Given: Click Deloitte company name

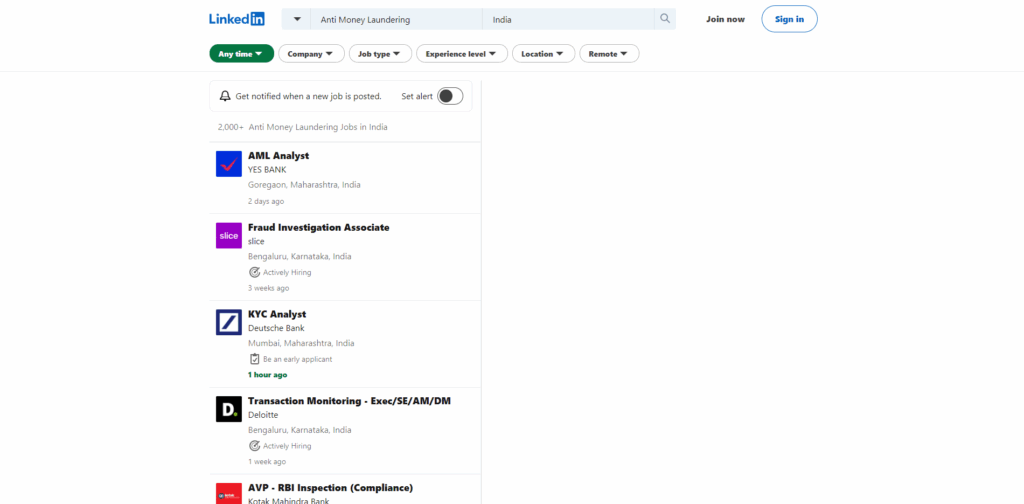Looking at the screenshot, I should [263, 415].
